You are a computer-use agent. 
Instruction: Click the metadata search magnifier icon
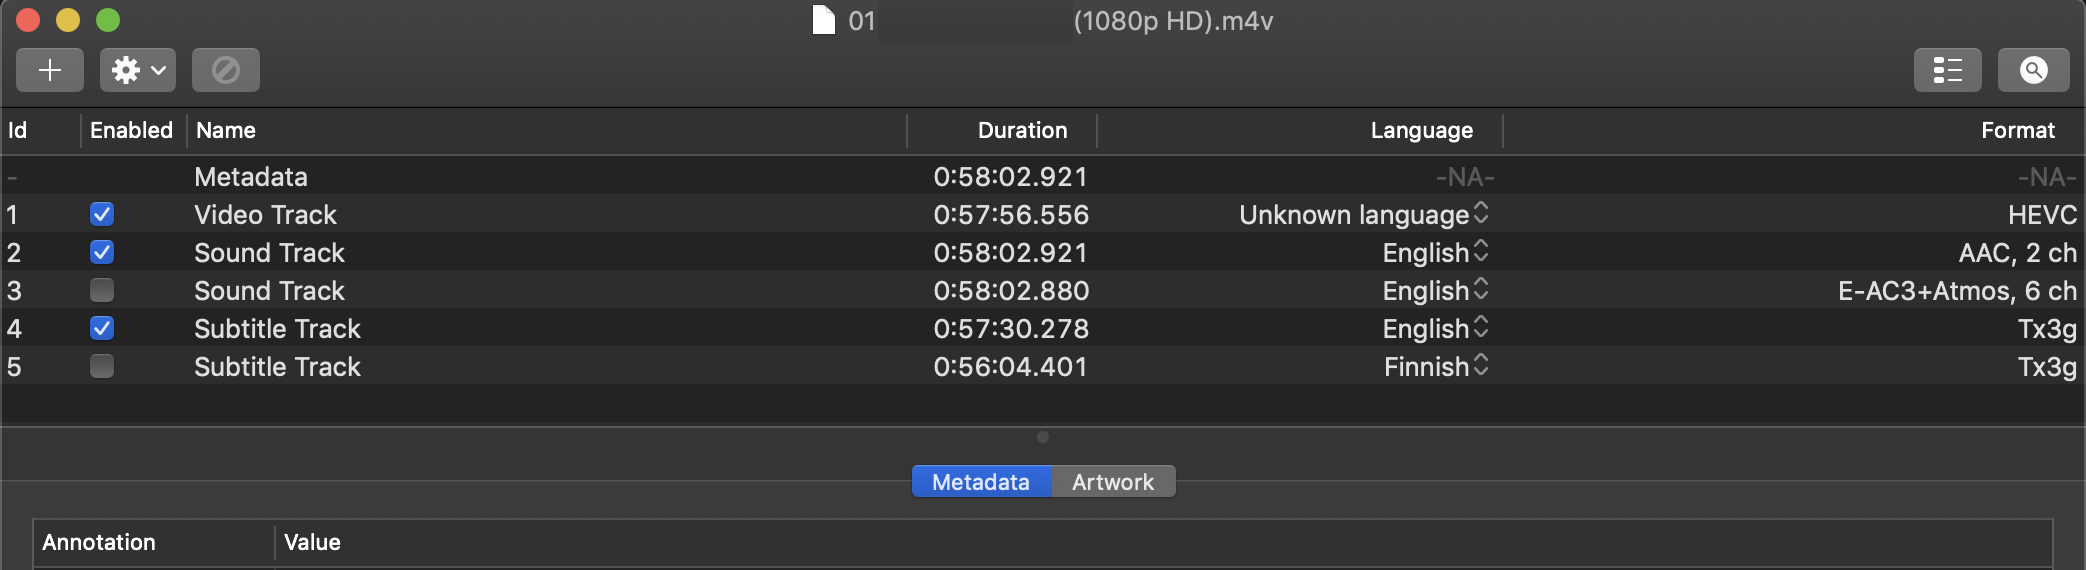[2033, 70]
